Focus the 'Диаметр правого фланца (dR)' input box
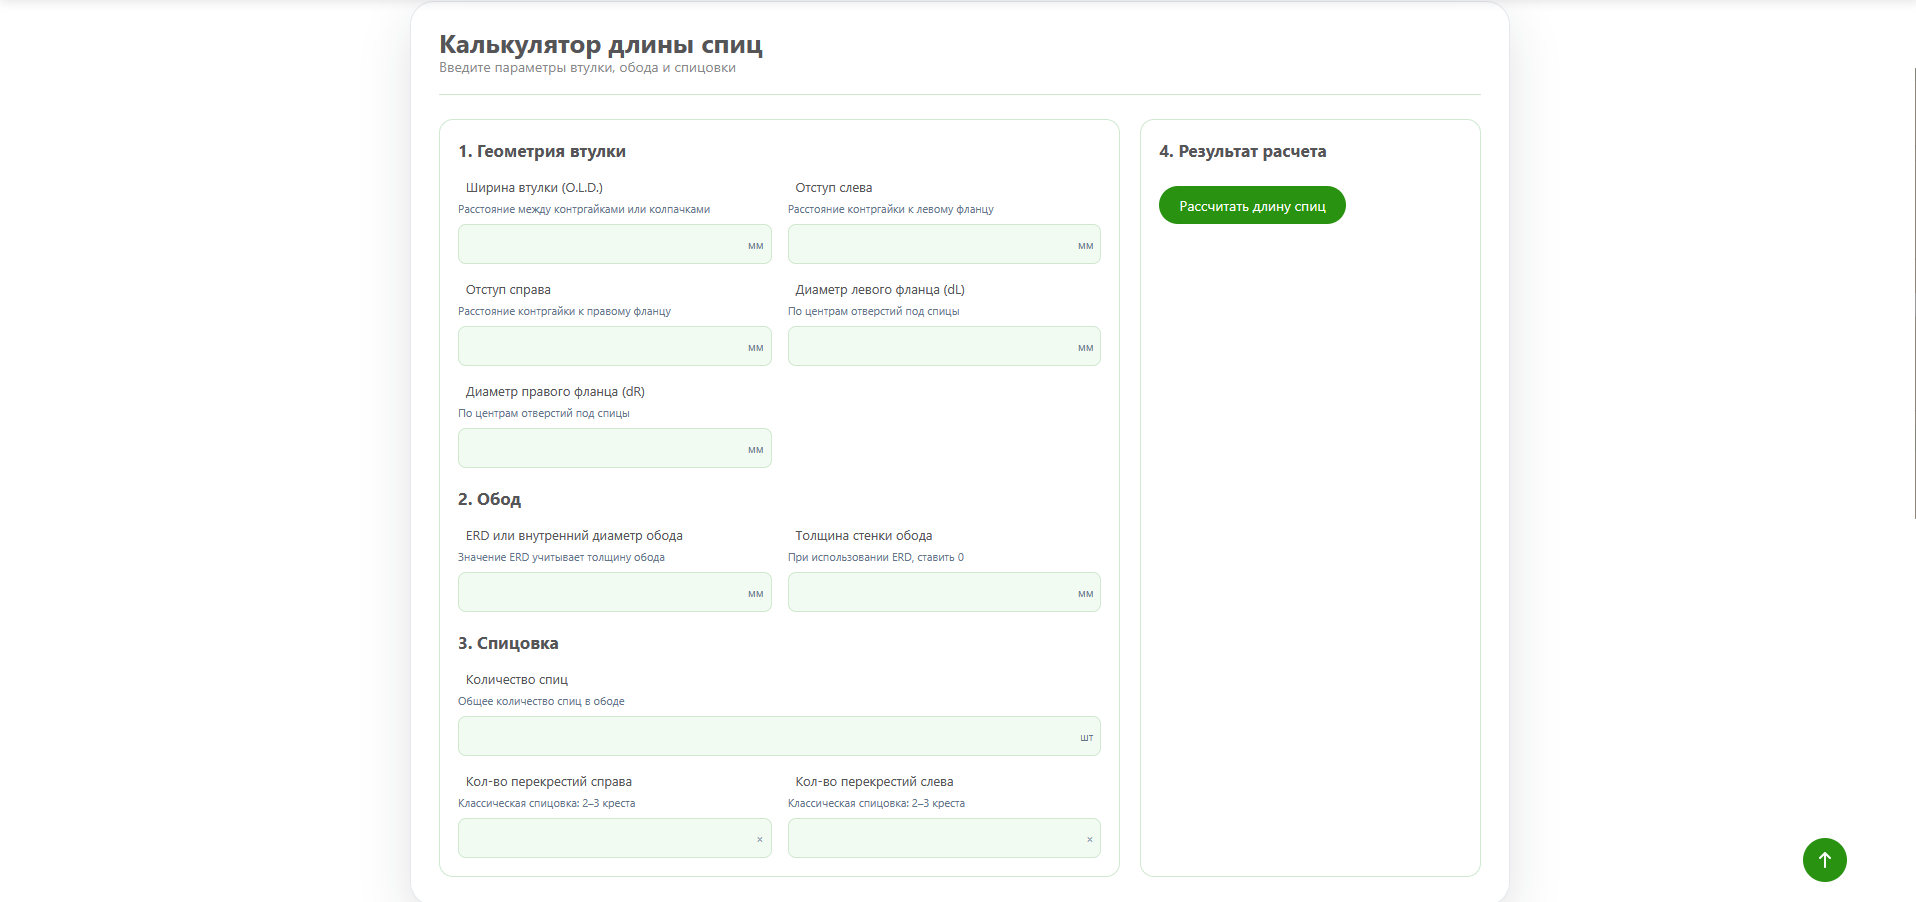This screenshot has width=1916, height=902. click(600, 448)
